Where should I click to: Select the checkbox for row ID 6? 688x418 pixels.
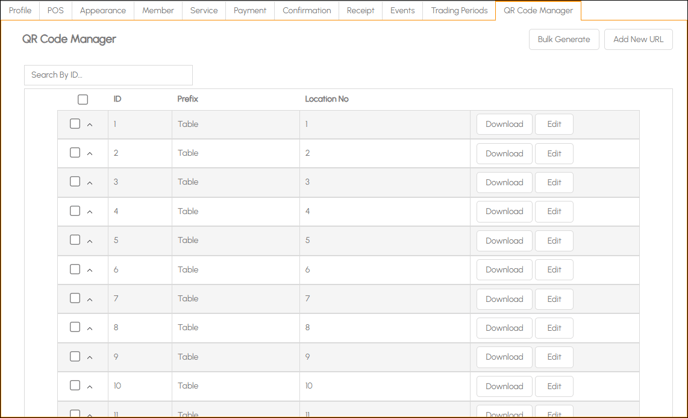click(x=75, y=269)
